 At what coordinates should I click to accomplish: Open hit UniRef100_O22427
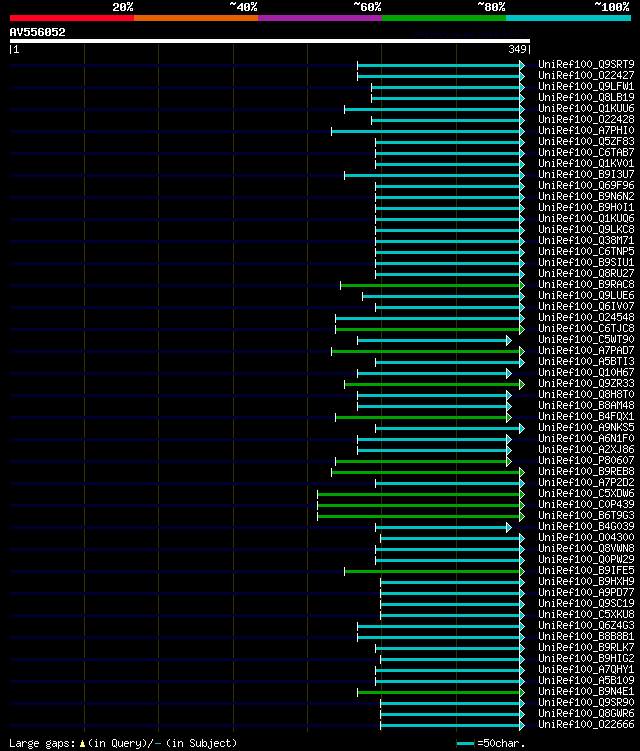tap(586, 75)
